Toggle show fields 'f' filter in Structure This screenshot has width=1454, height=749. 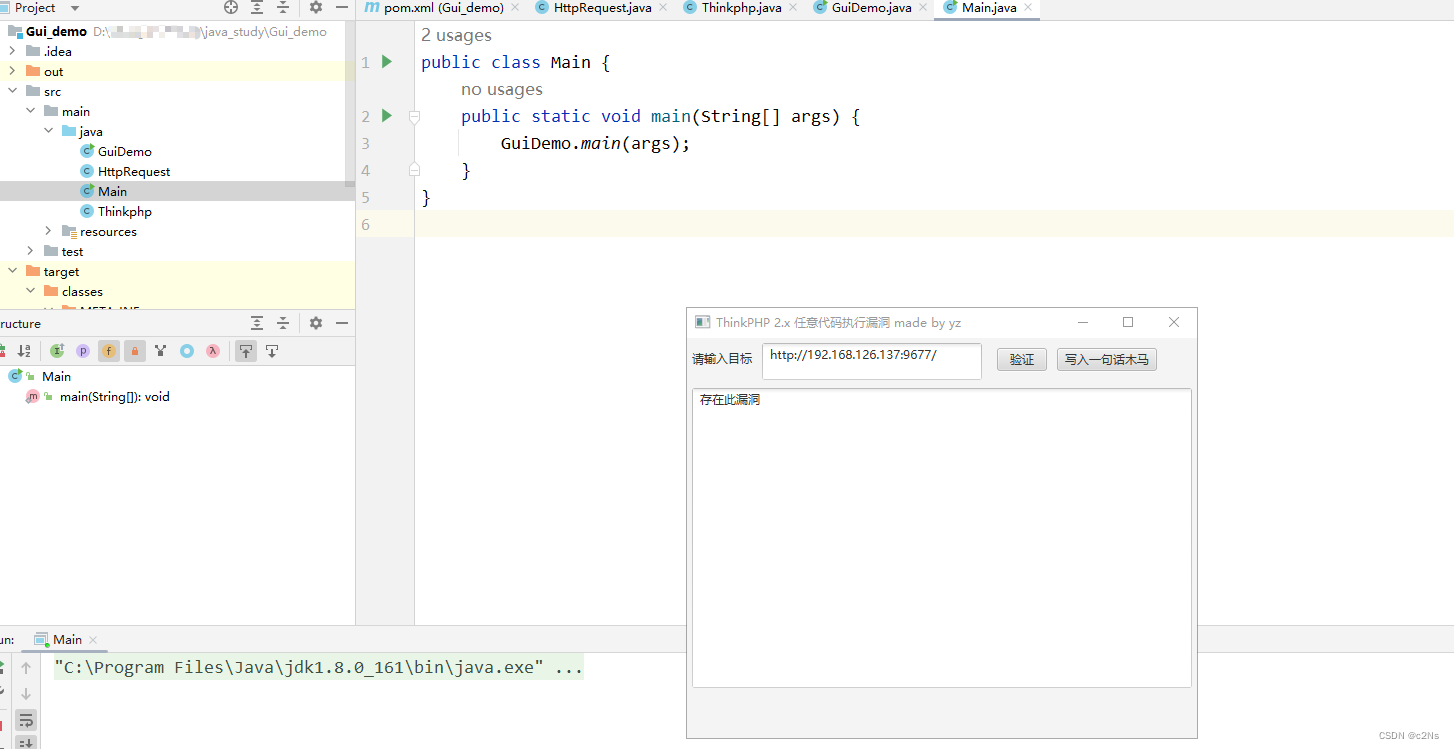coord(109,351)
